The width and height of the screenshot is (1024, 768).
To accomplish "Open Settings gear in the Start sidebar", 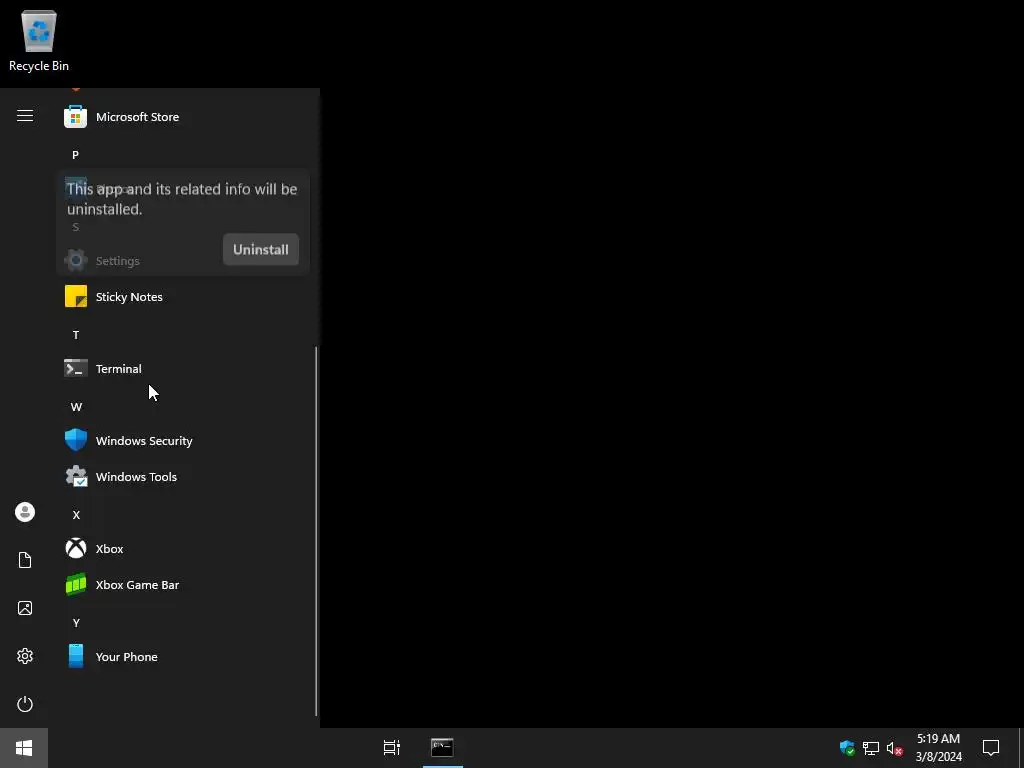I will (x=25, y=656).
